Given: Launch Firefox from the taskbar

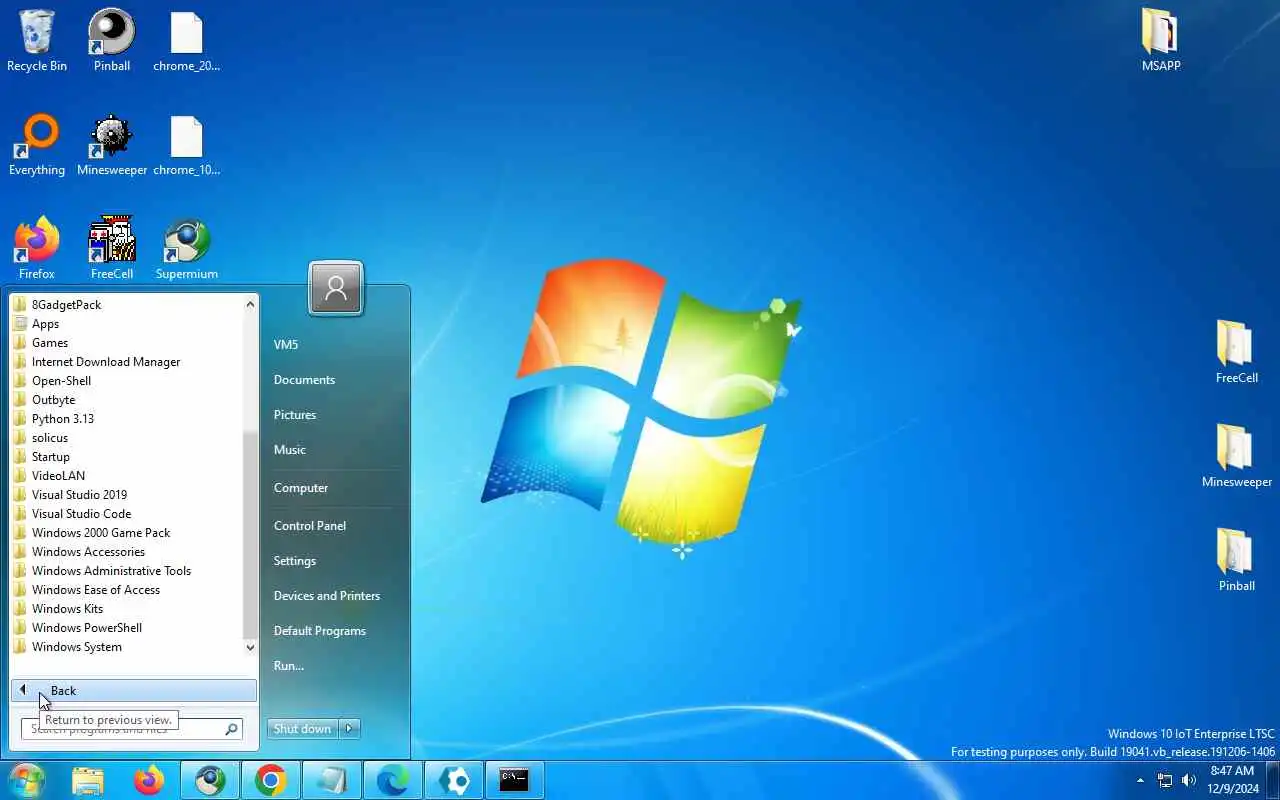Looking at the screenshot, I should (x=149, y=781).
